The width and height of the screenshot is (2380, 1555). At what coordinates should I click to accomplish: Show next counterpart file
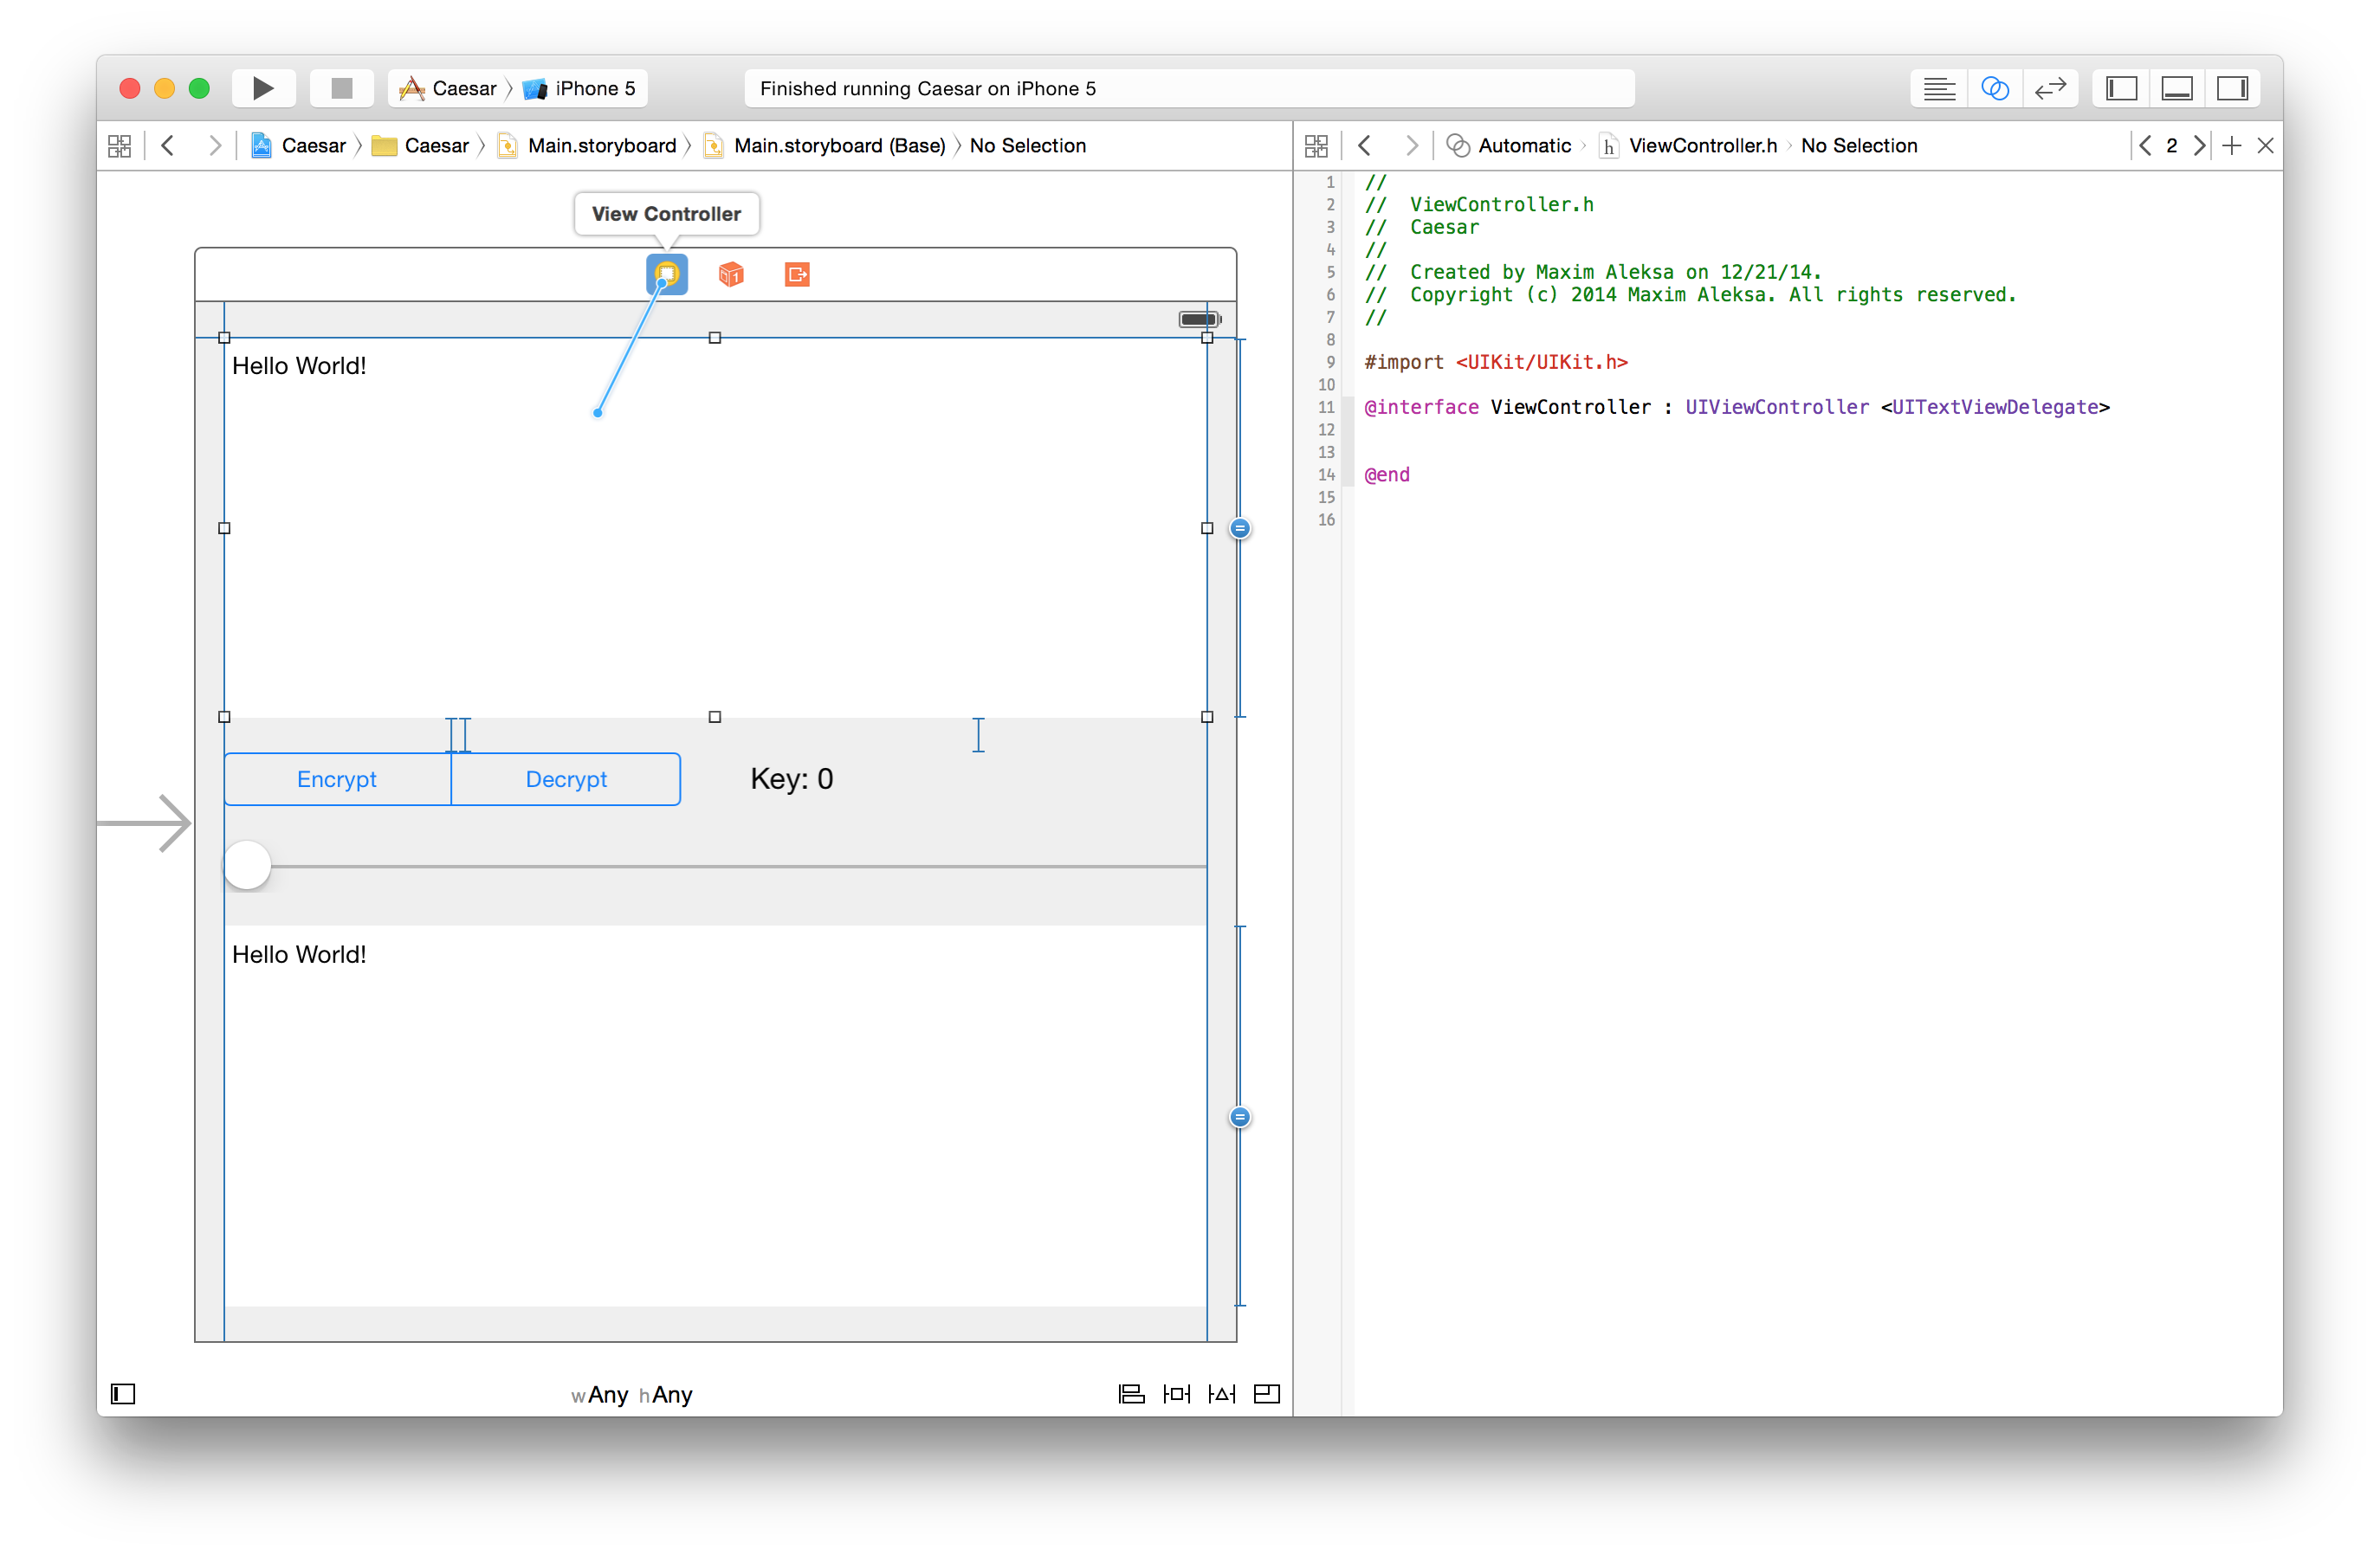point(2199,146)
